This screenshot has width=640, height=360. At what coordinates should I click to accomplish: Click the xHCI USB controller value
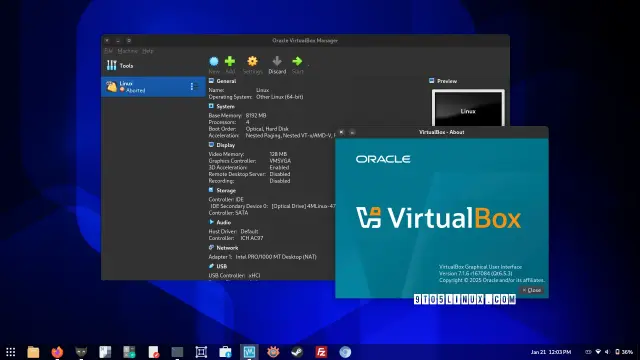(x=254, y=276)
